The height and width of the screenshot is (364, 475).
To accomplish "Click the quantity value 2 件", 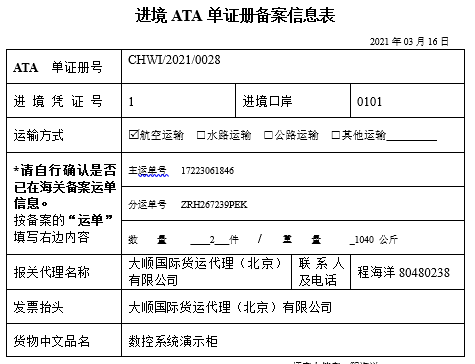I will click(215, 239).
